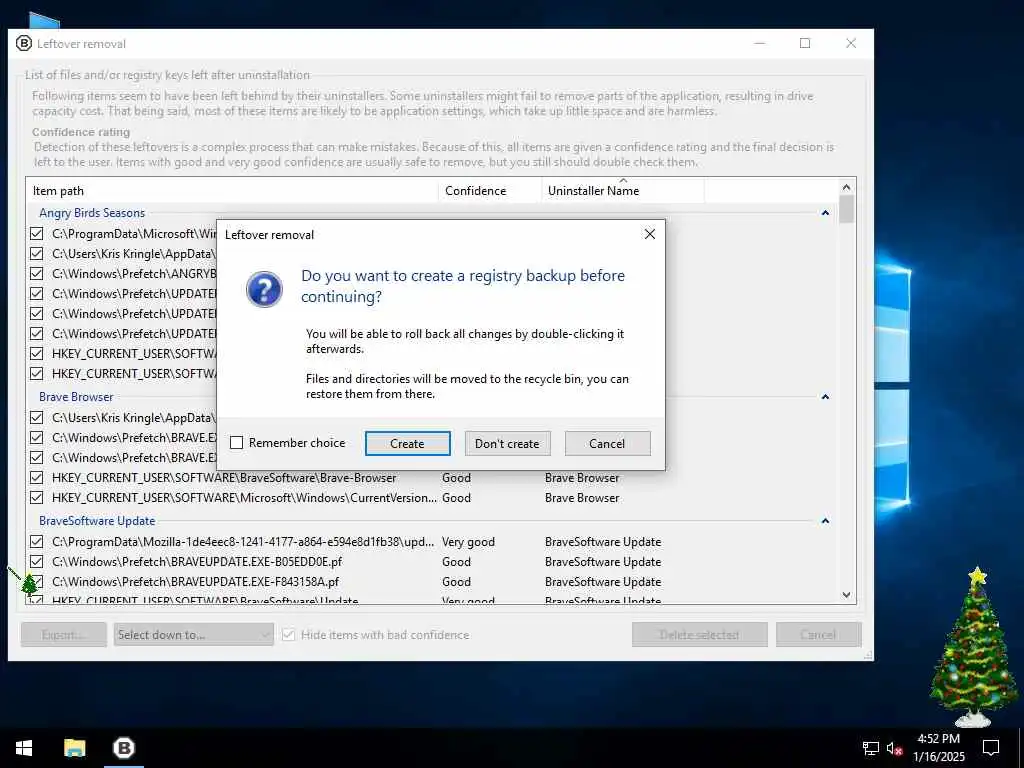This screenshot has width=1024, height=768.
Task: Choose Don't create registry backup
Action: 507,443
